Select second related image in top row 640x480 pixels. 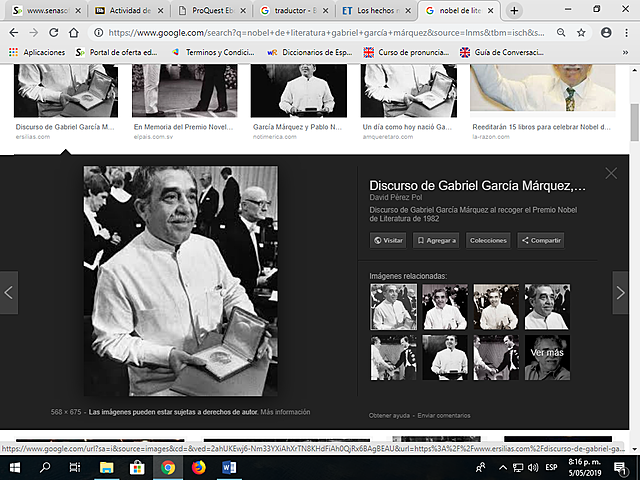click(x=445, y=307)
